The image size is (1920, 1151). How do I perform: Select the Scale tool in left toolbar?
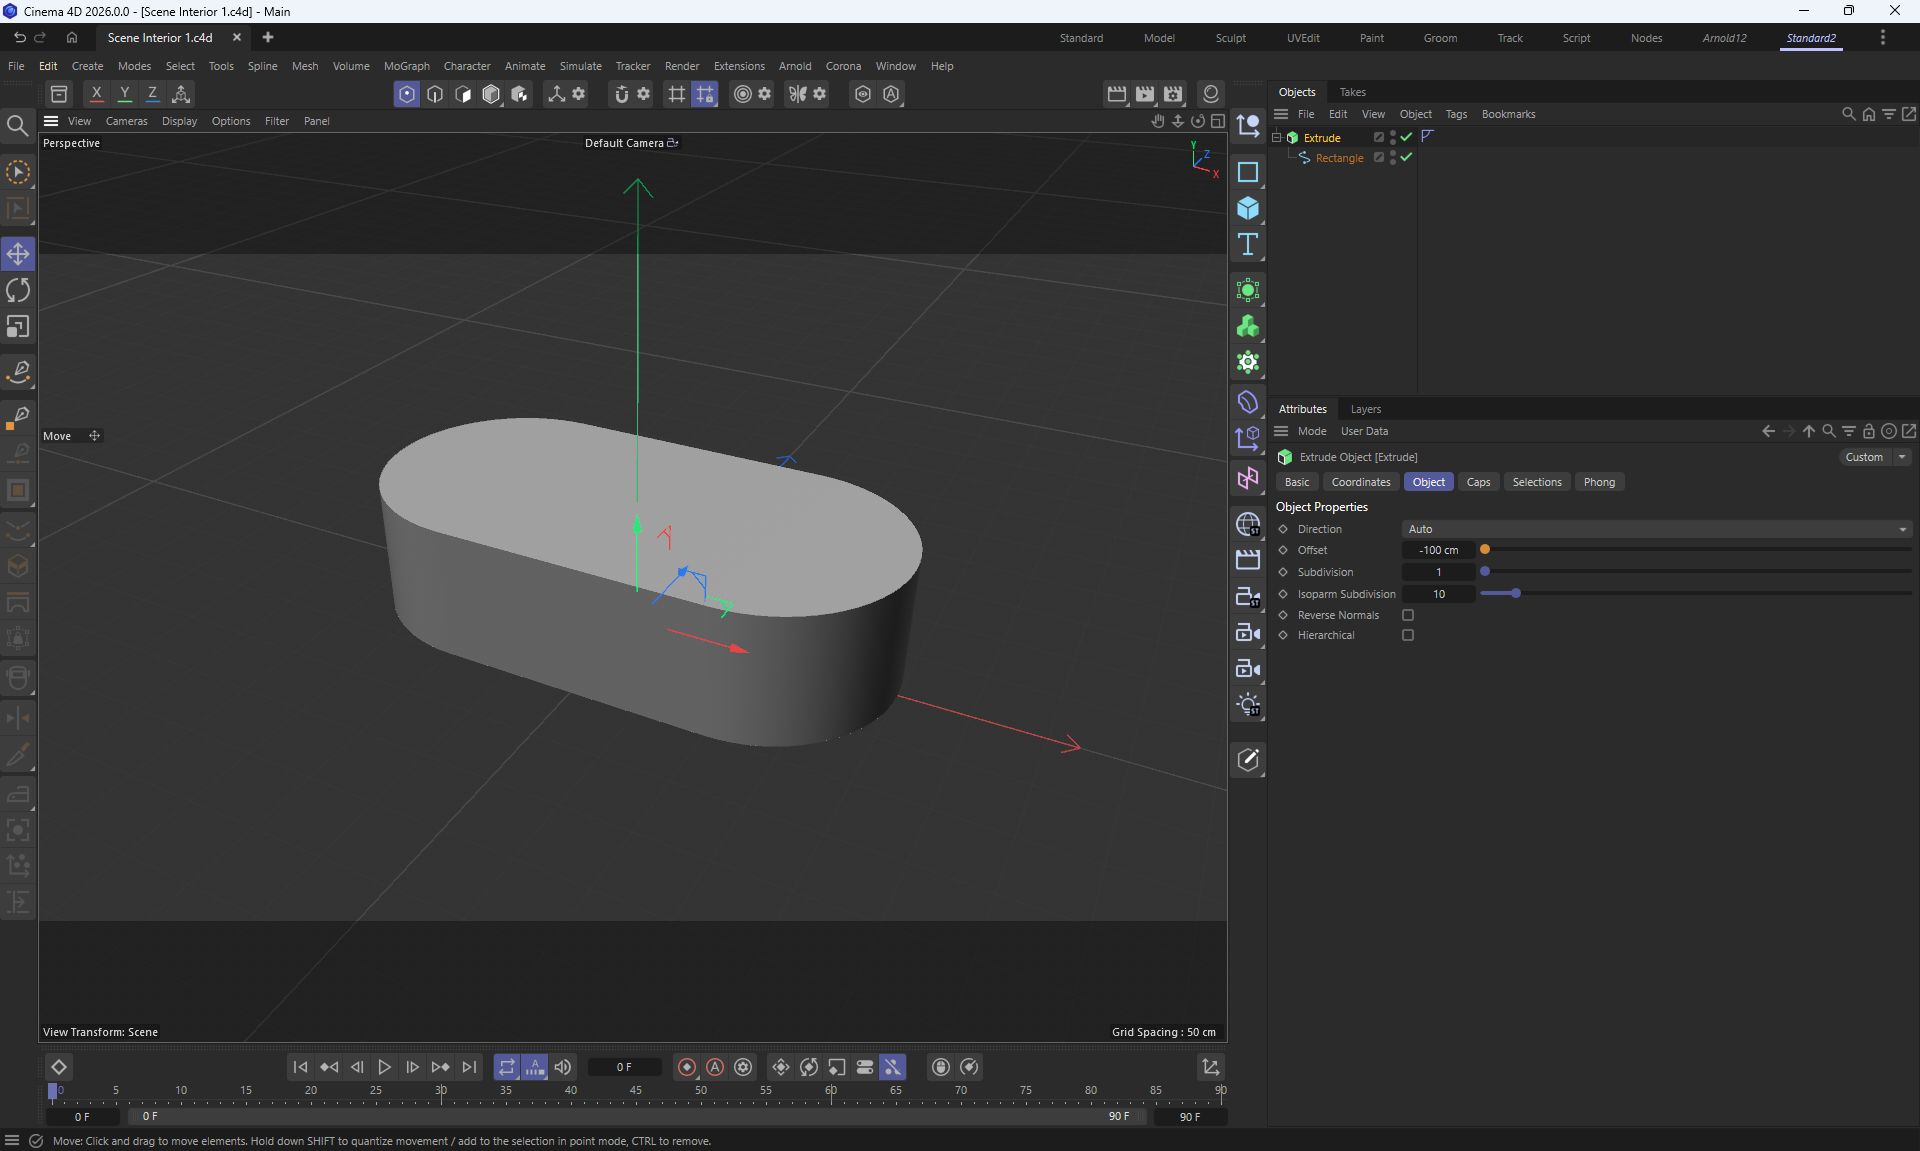point(18,327)
